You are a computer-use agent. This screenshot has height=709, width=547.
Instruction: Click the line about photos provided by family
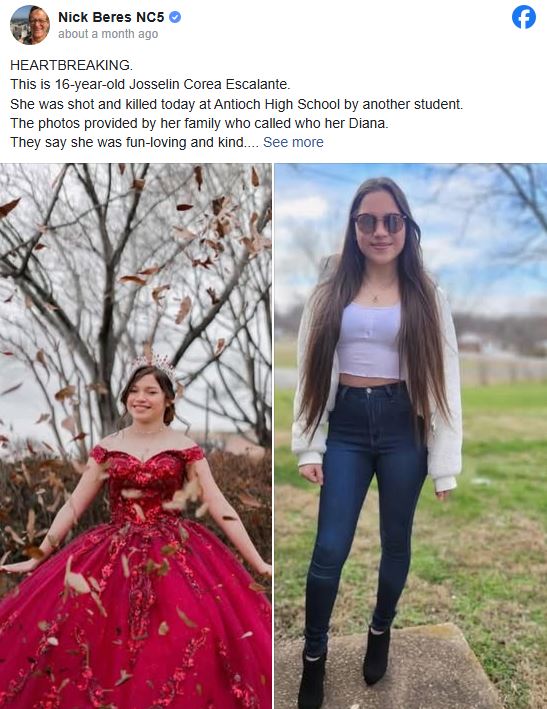click(x=199, y=123)
